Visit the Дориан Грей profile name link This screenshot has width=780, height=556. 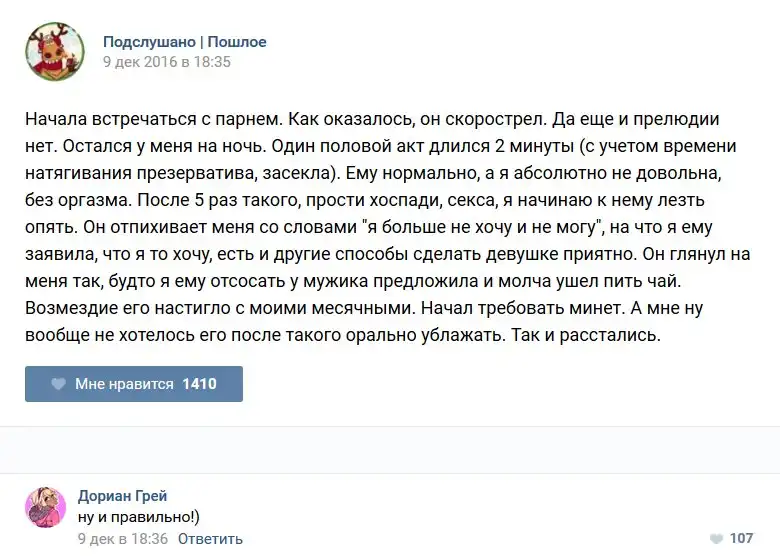click(122, 496)
